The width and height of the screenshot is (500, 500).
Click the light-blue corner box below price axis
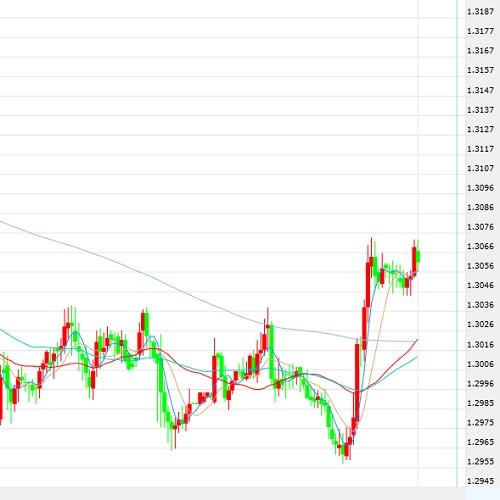pyautogui.click(x=482, y=493)
